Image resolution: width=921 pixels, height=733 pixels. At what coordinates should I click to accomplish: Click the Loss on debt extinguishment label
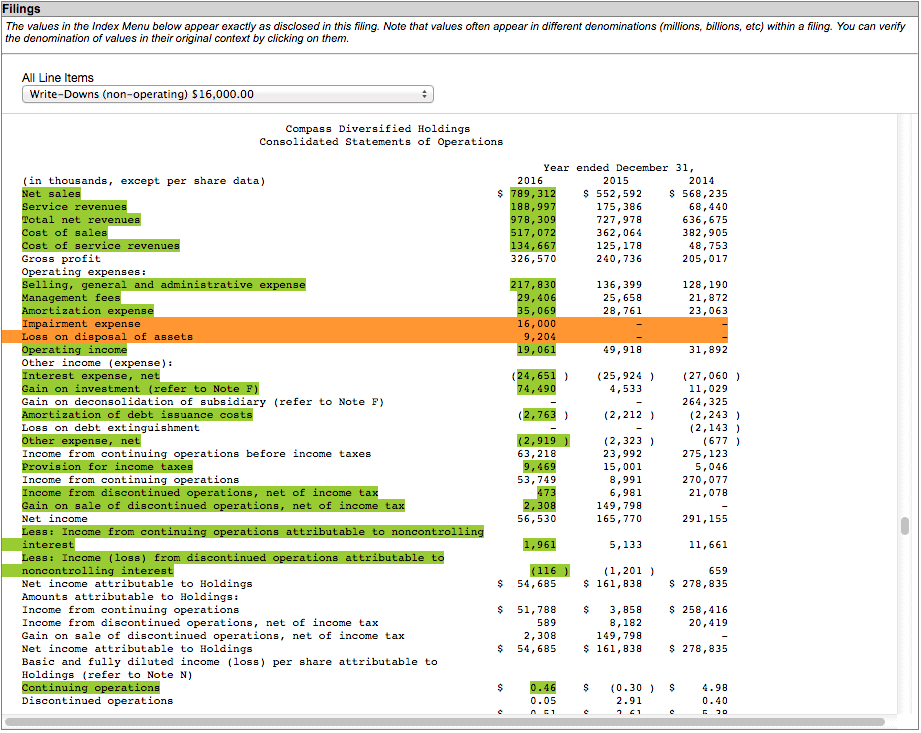tap(110, 428)
